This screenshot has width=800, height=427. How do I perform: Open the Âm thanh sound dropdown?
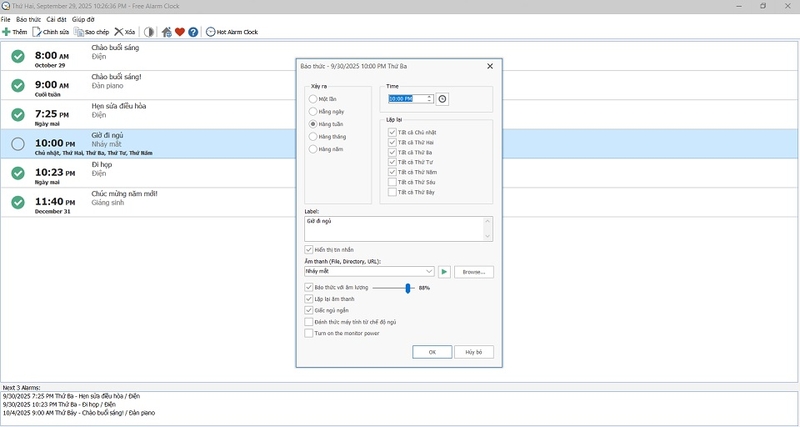[x=429, y=272]
